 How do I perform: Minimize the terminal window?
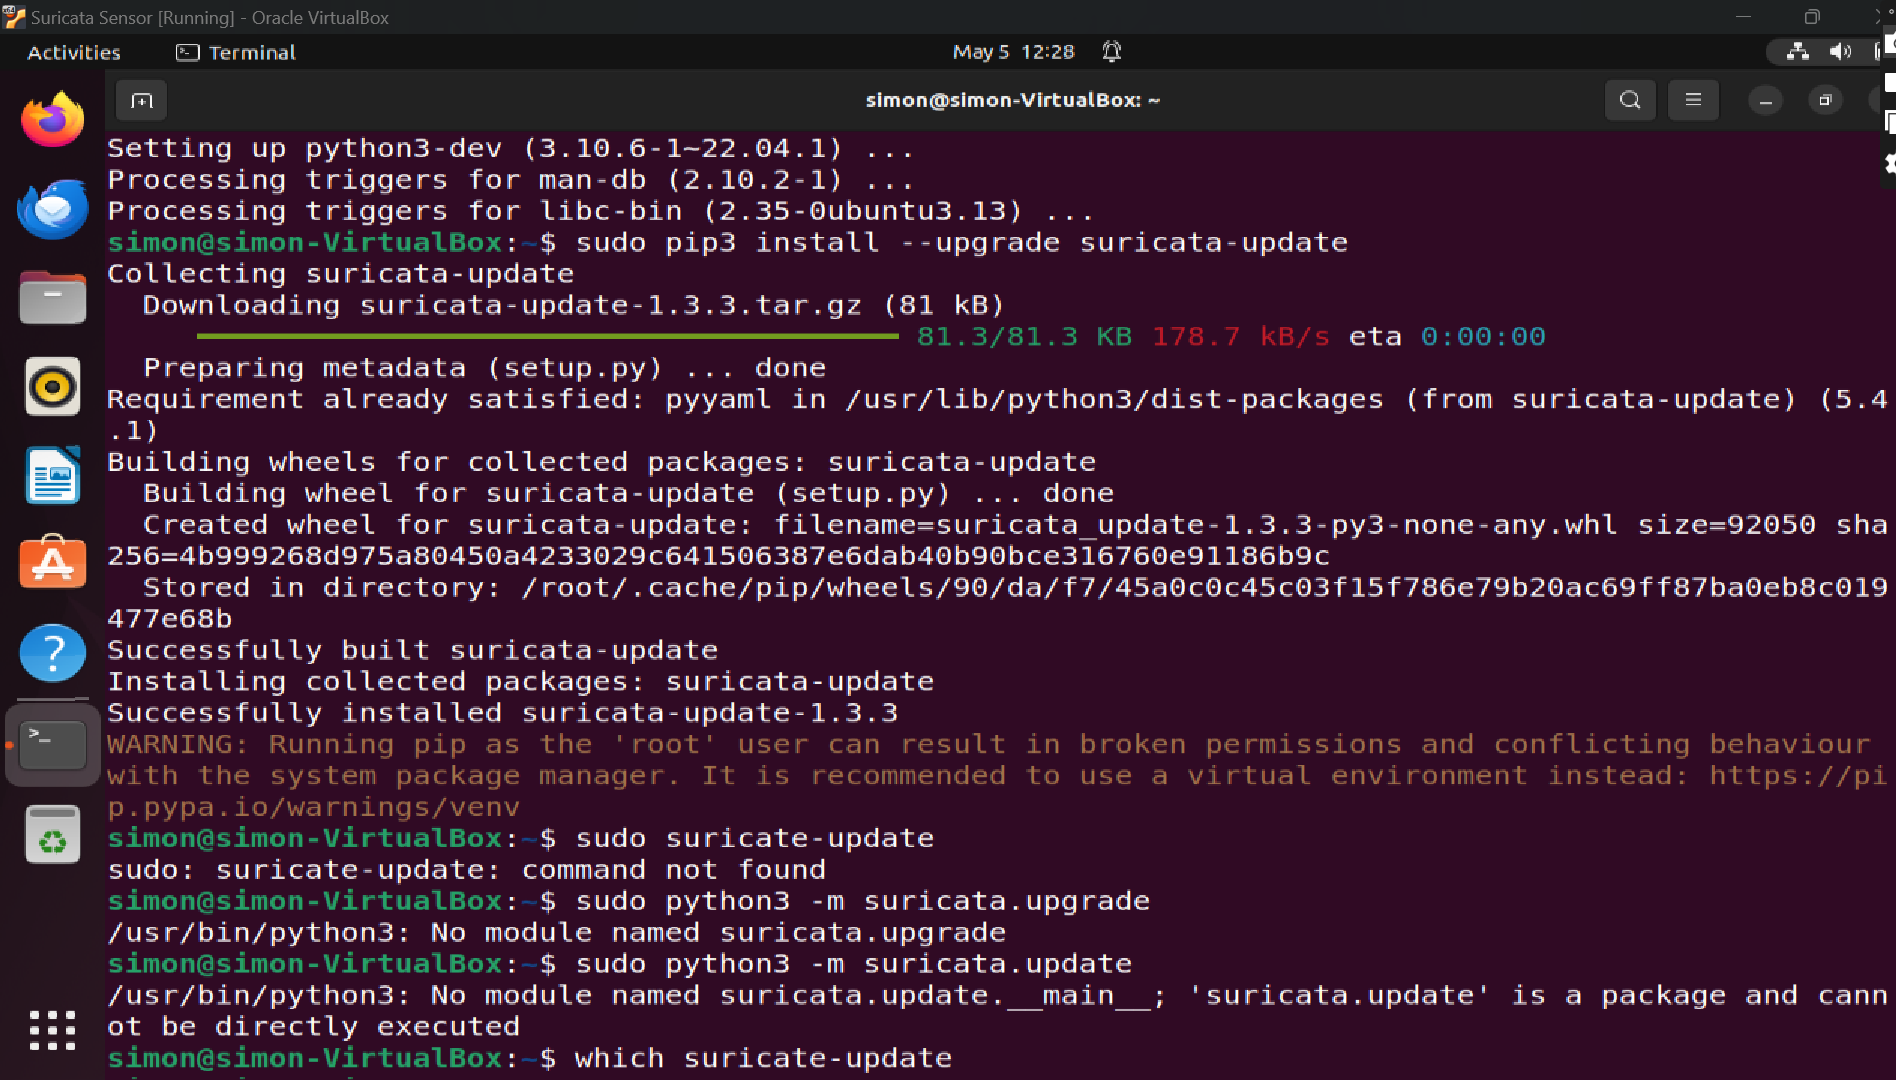coord(1765,101)
